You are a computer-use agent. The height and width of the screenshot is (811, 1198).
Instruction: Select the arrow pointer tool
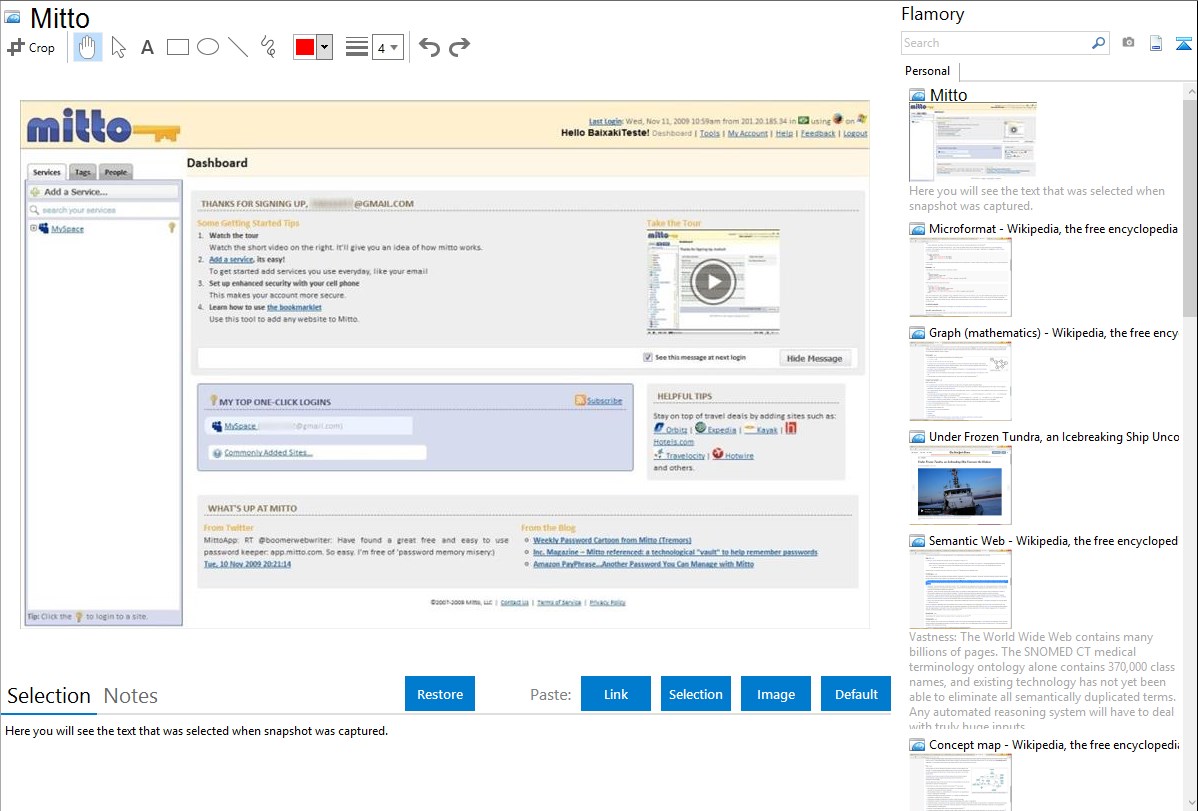118,47
